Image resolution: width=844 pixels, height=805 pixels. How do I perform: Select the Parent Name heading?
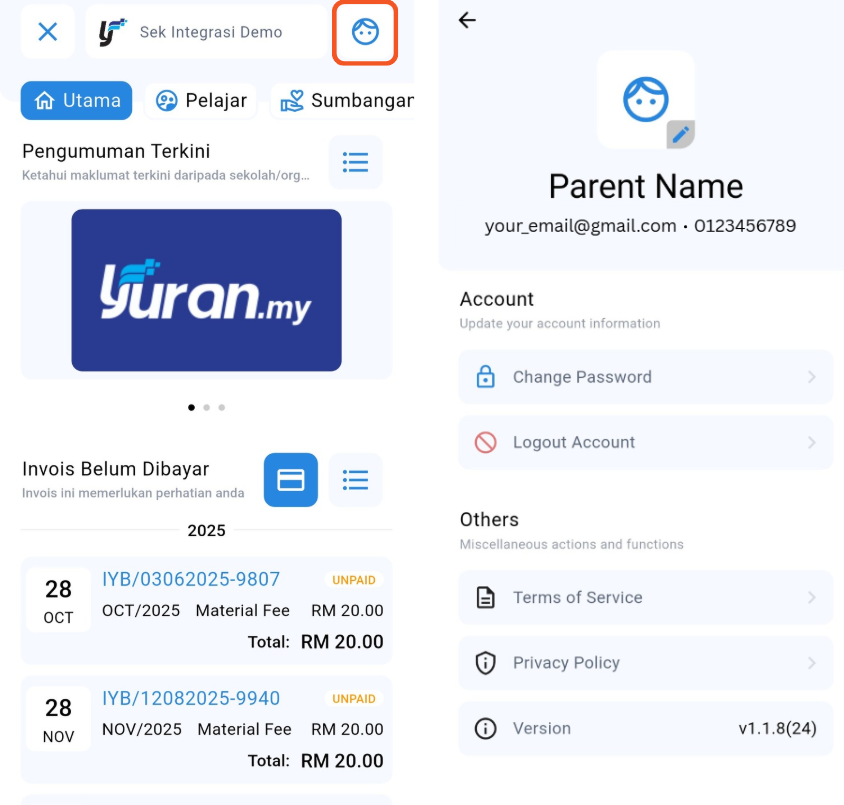pos(645,186)
